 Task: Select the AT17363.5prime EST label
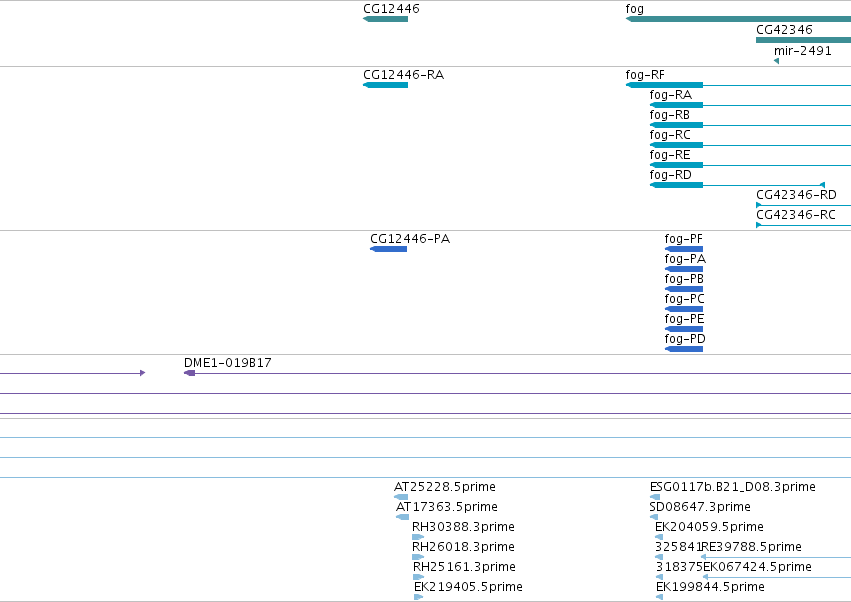coord(447,507)
